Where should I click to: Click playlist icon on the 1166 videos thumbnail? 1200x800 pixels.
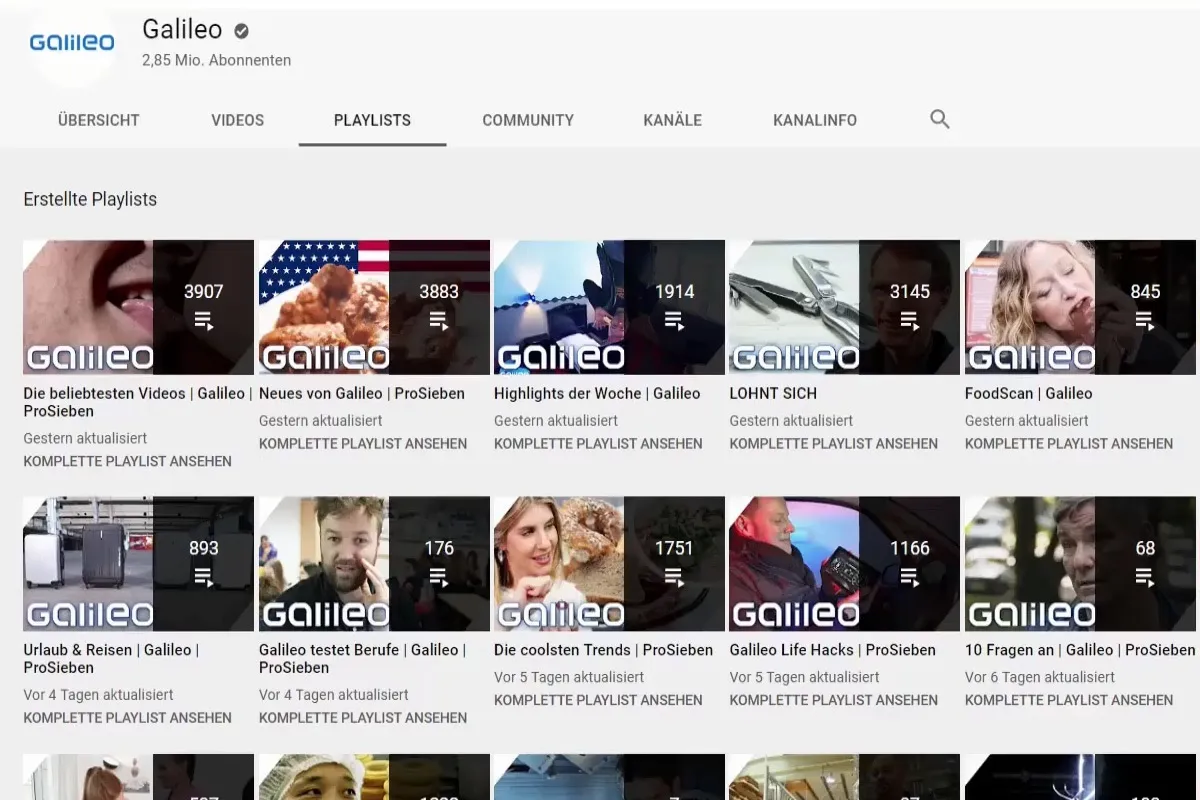909,577
